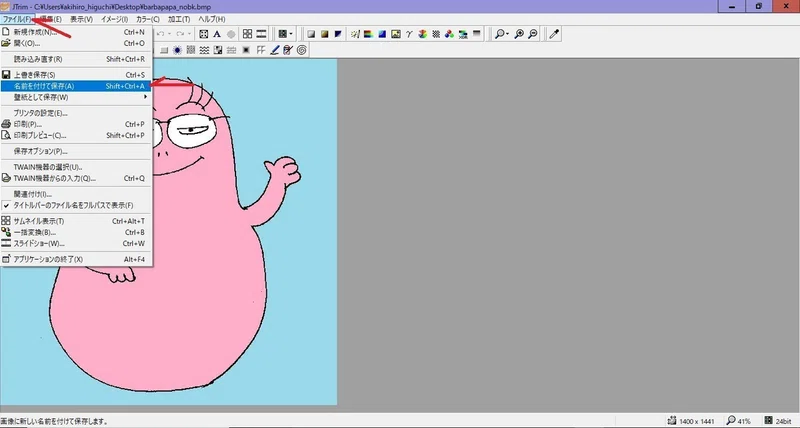Apply the mosaic effect icon
This screenshot has width=800, height=428.
pyautogui.click(x=191, y=50)
